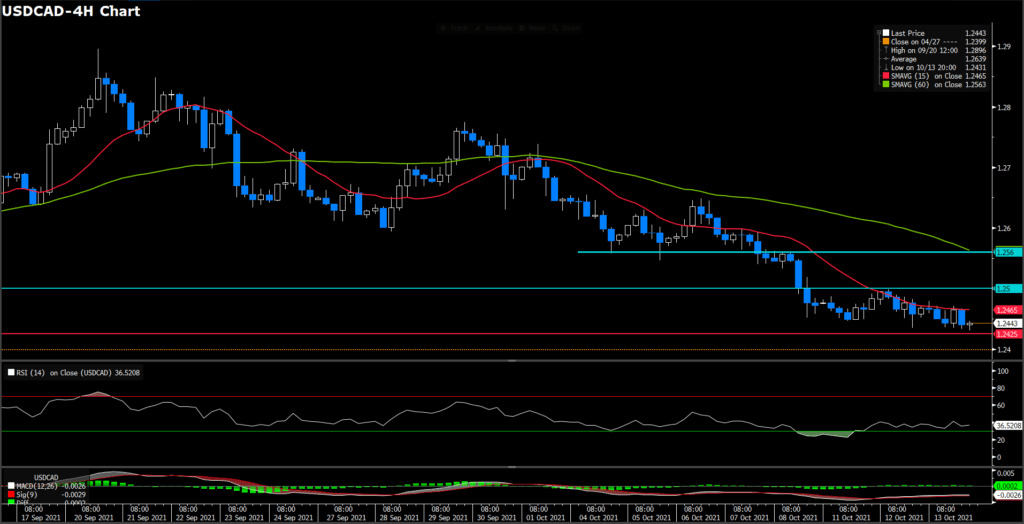Viewport: 1024px width, 524px height.
Task: Click the USDCAD label in MACD legend
Action: [x=46, y=478]
